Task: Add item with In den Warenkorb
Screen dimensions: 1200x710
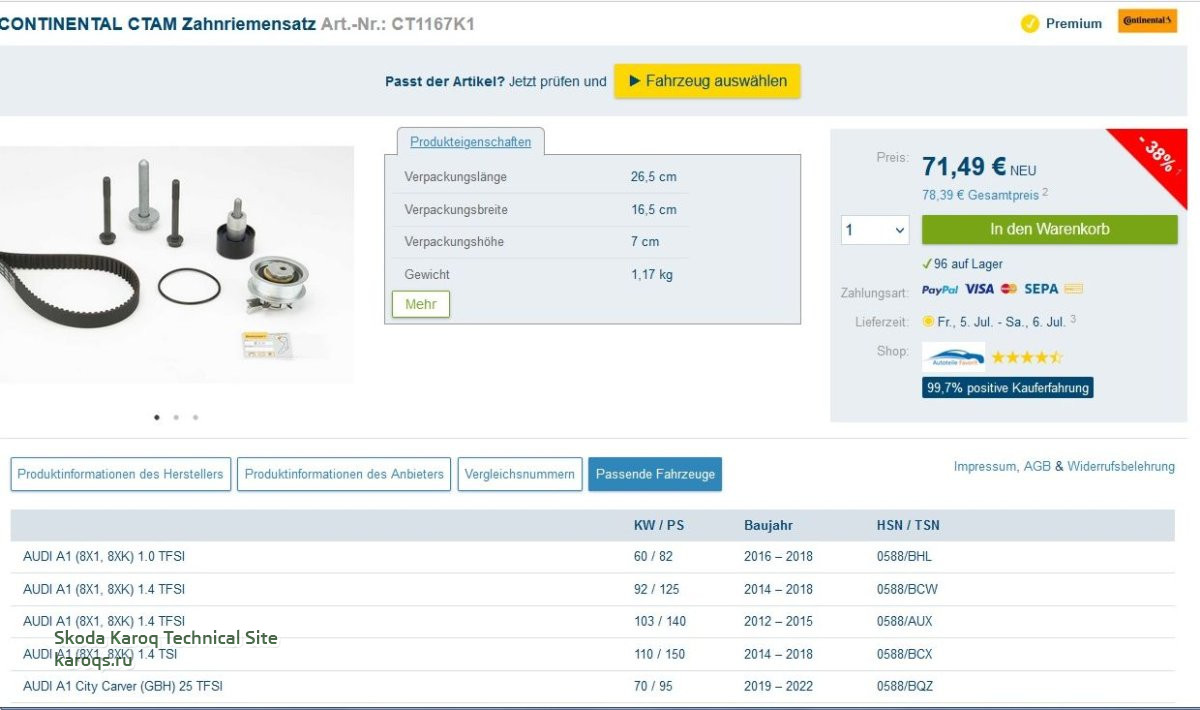Action: [1050, 229]
